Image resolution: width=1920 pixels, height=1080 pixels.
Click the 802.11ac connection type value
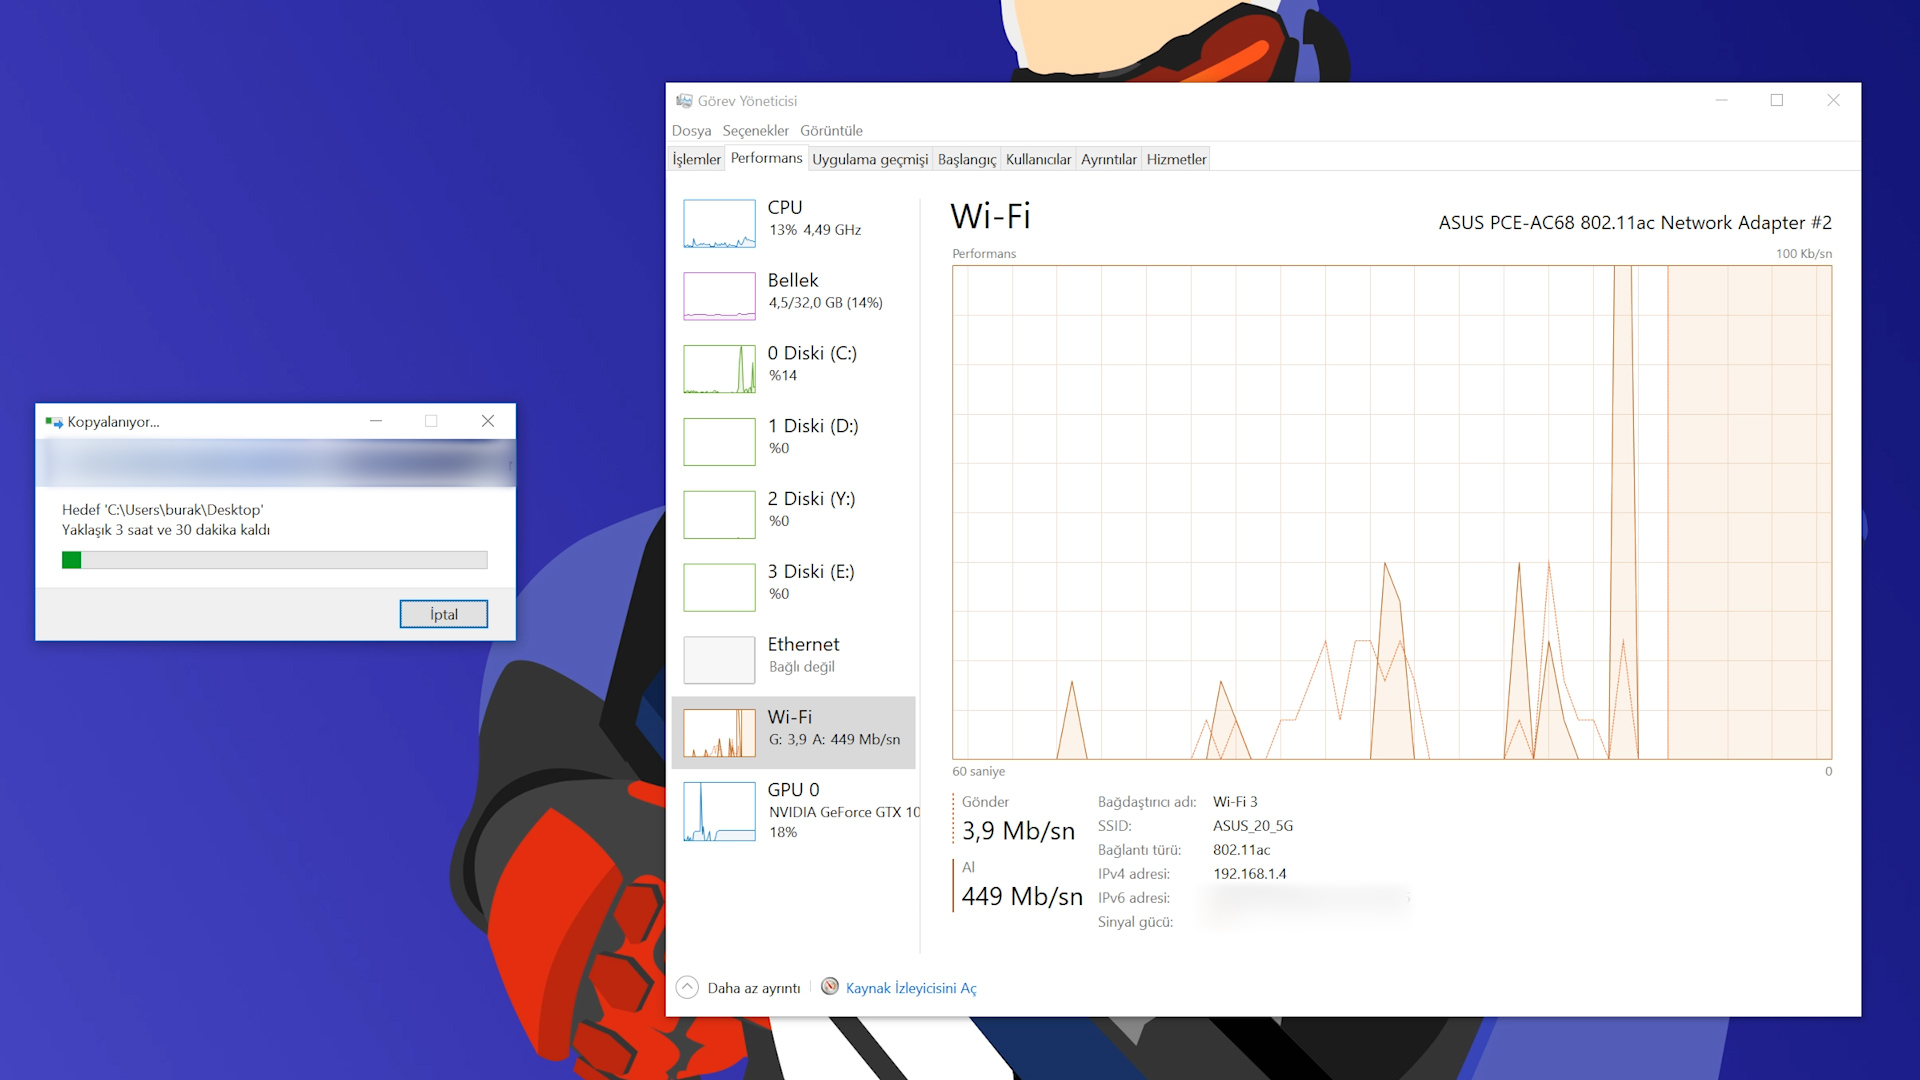pos(1241,850)
